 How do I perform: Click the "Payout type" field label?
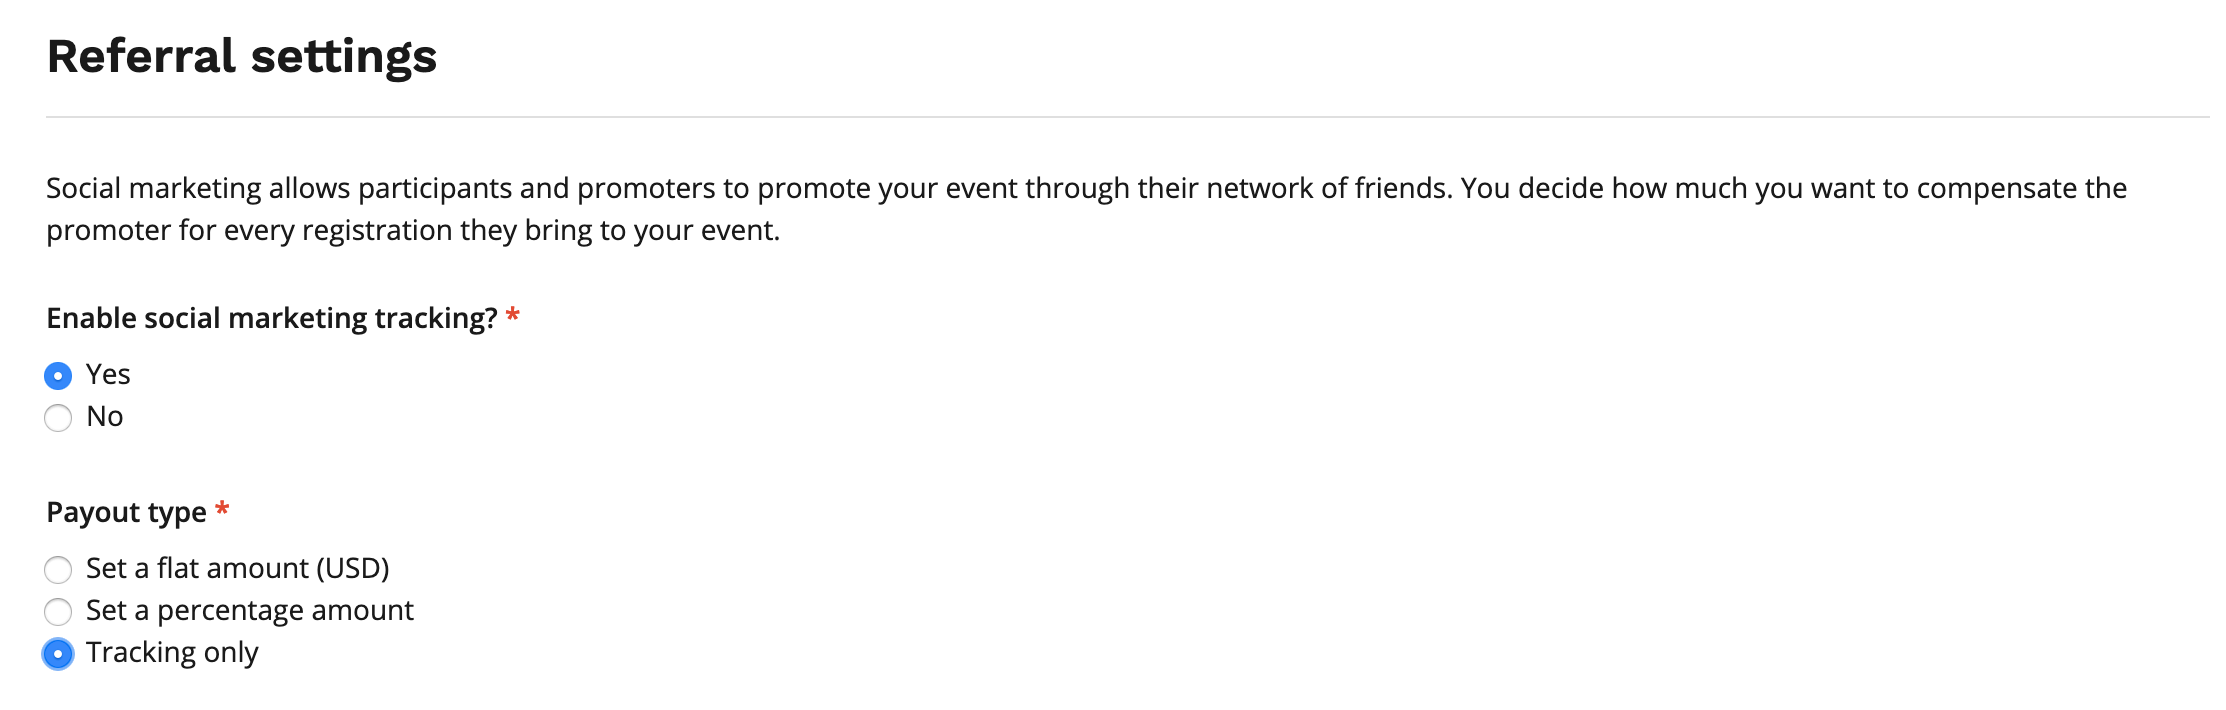pos(127,513)
